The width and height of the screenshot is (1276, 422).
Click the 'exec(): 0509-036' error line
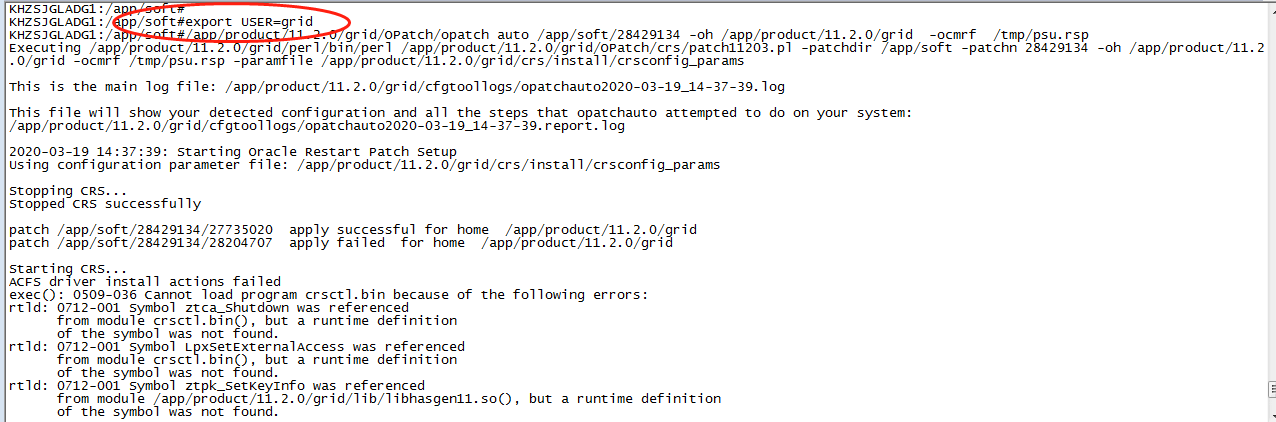point(328,294)
